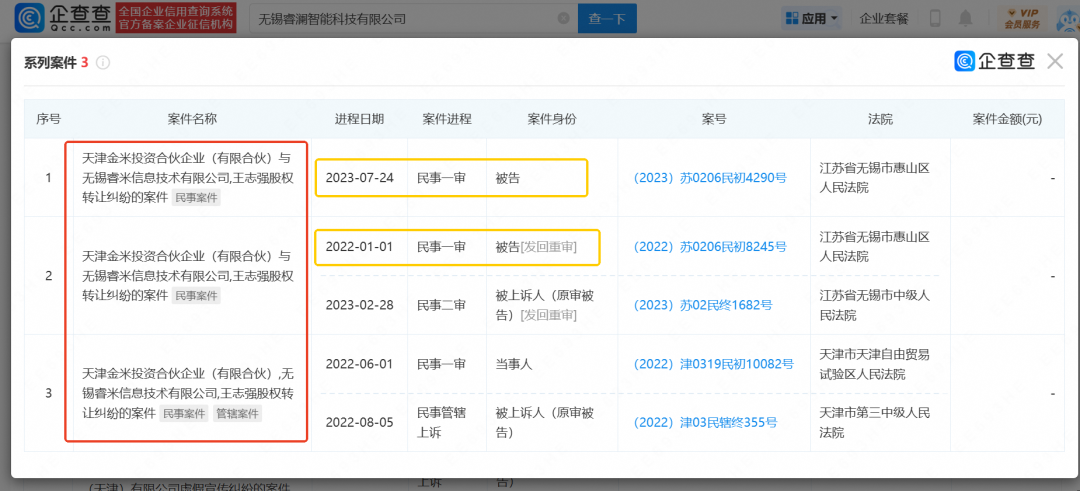Open notifications bell icon
Image resolution: width=1080 pixels, height=491 pixels.
pyautogui.click(x=967, y=19)
